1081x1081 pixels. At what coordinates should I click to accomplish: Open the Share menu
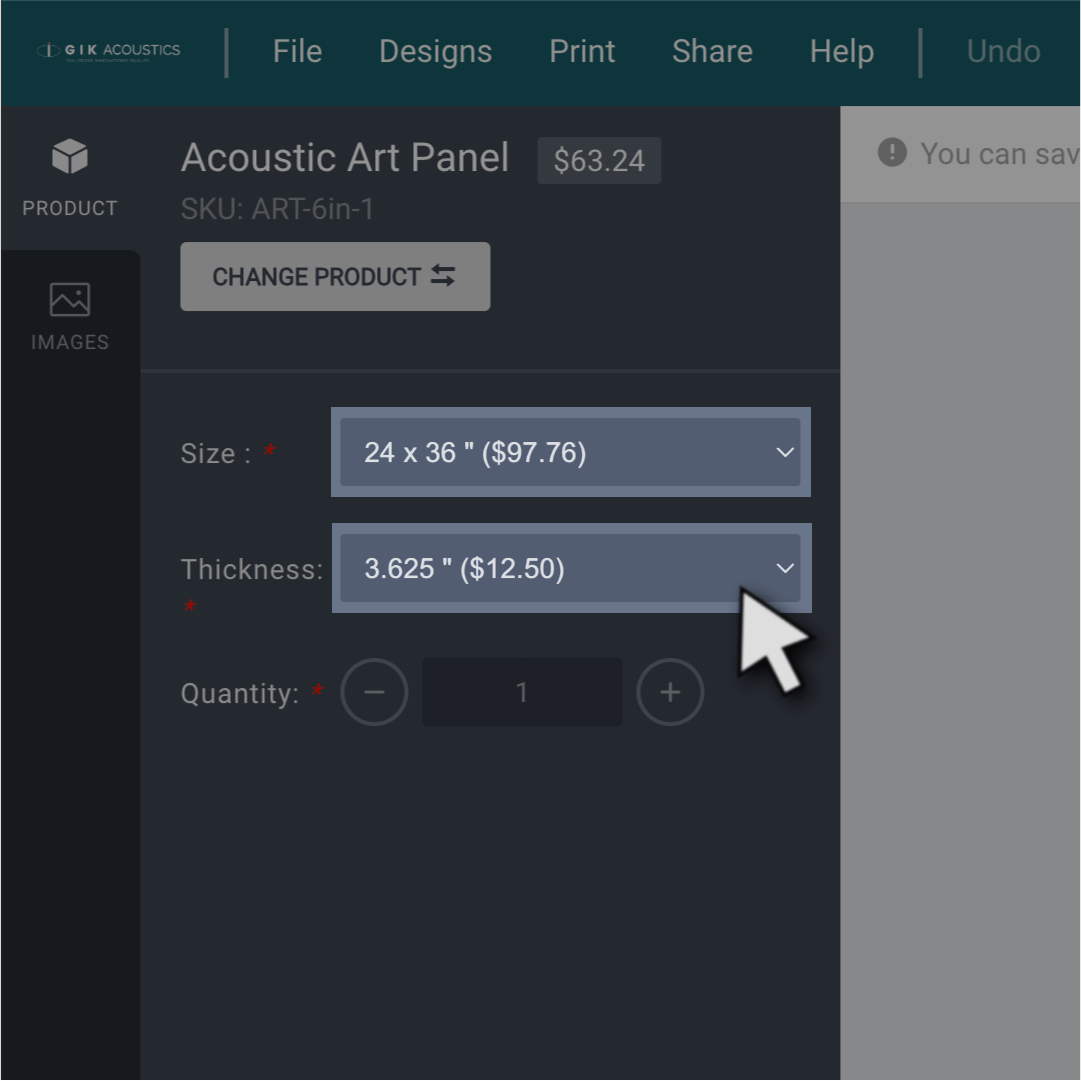[x=712, y=52]
